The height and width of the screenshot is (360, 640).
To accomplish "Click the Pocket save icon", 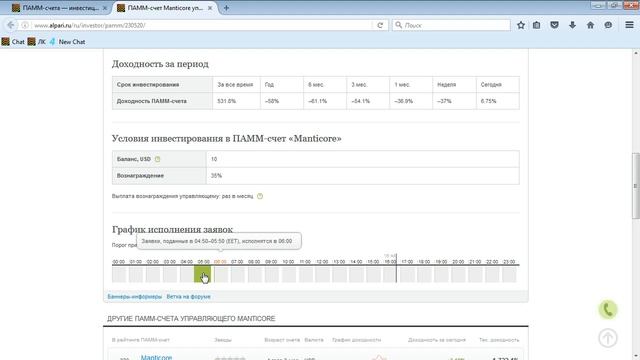I will pos(554,25).
